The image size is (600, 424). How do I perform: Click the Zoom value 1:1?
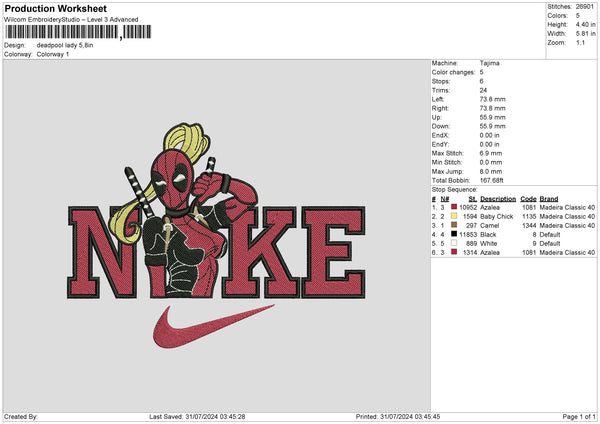tap(580, 42)
